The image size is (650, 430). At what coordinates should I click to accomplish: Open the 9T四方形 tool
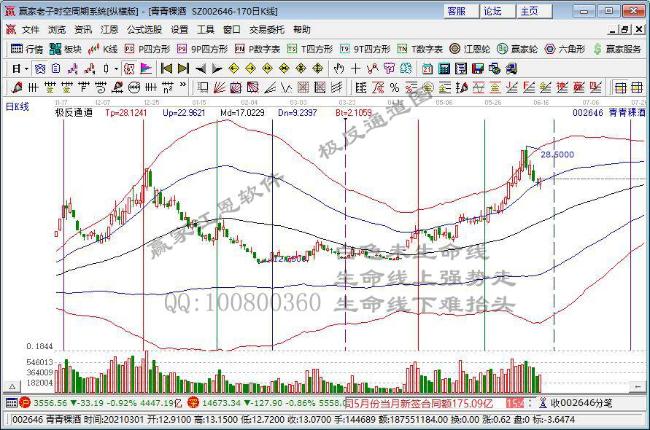365,49
